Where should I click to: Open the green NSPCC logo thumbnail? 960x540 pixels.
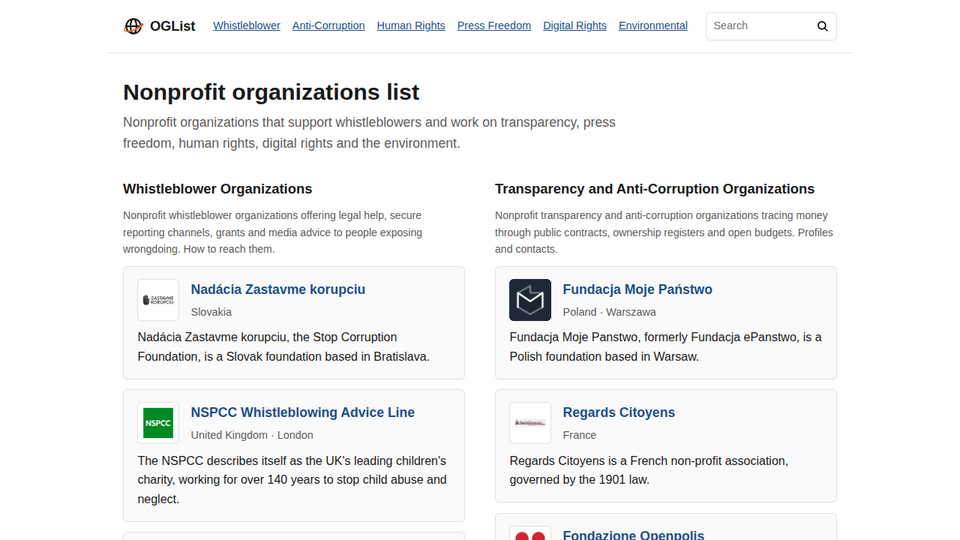(158, 423)
